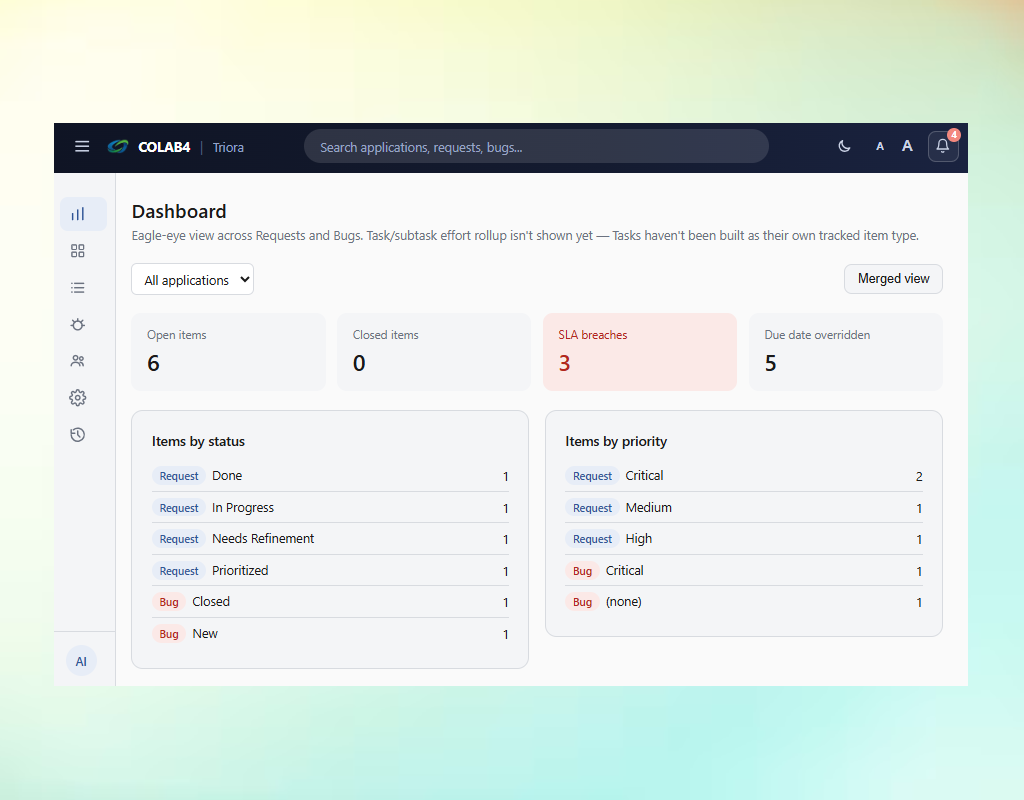Select the Request In Progress row

330,507
